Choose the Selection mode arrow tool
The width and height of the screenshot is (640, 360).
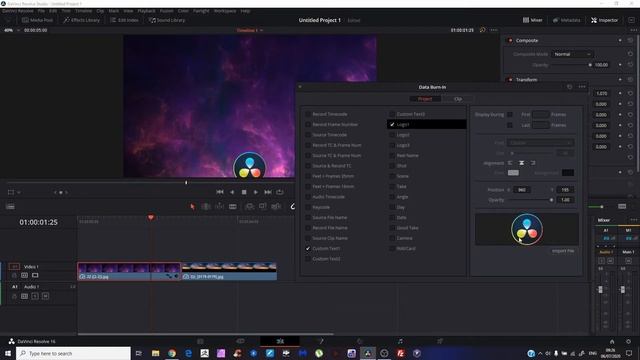(x=192, y=207)
